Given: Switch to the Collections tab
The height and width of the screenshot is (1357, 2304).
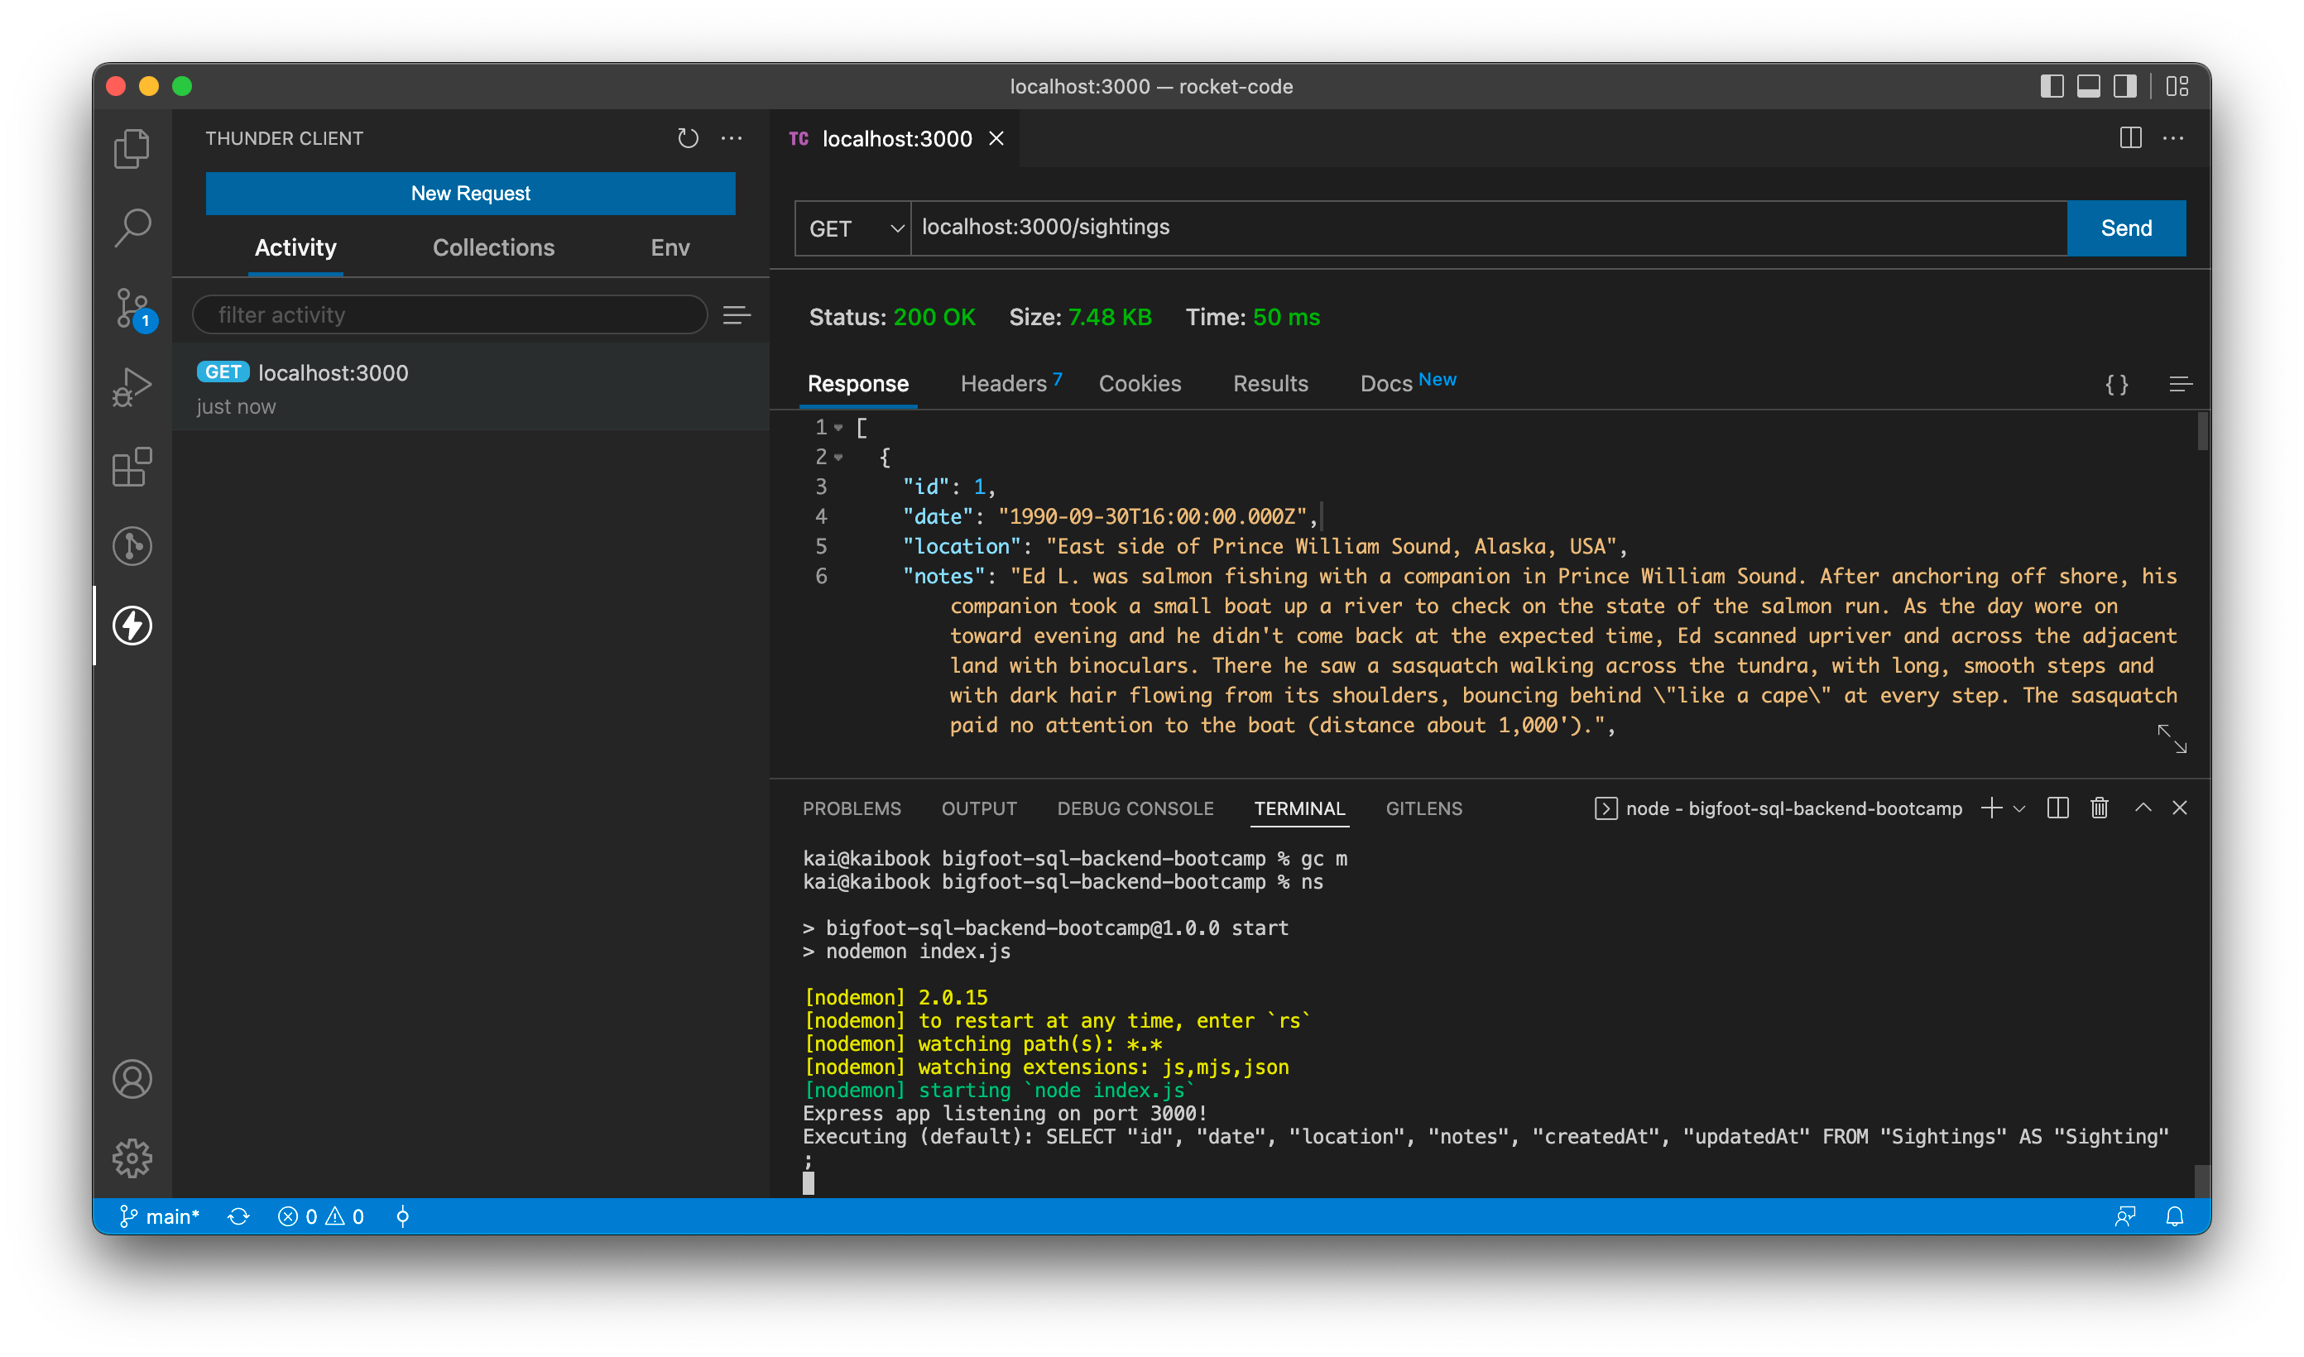Looking at the screenshot, I should coord(493,247).
